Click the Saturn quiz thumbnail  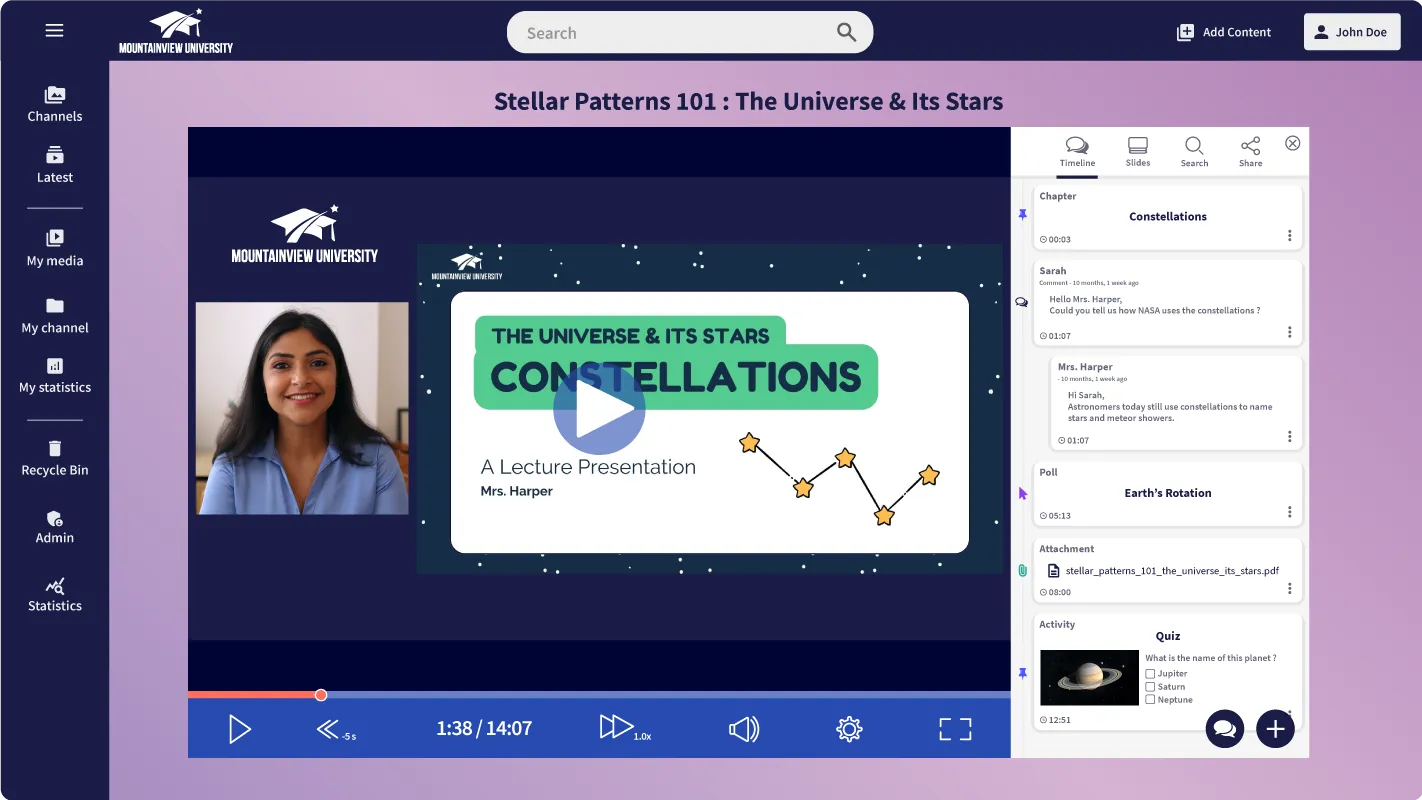[1089, 678]
